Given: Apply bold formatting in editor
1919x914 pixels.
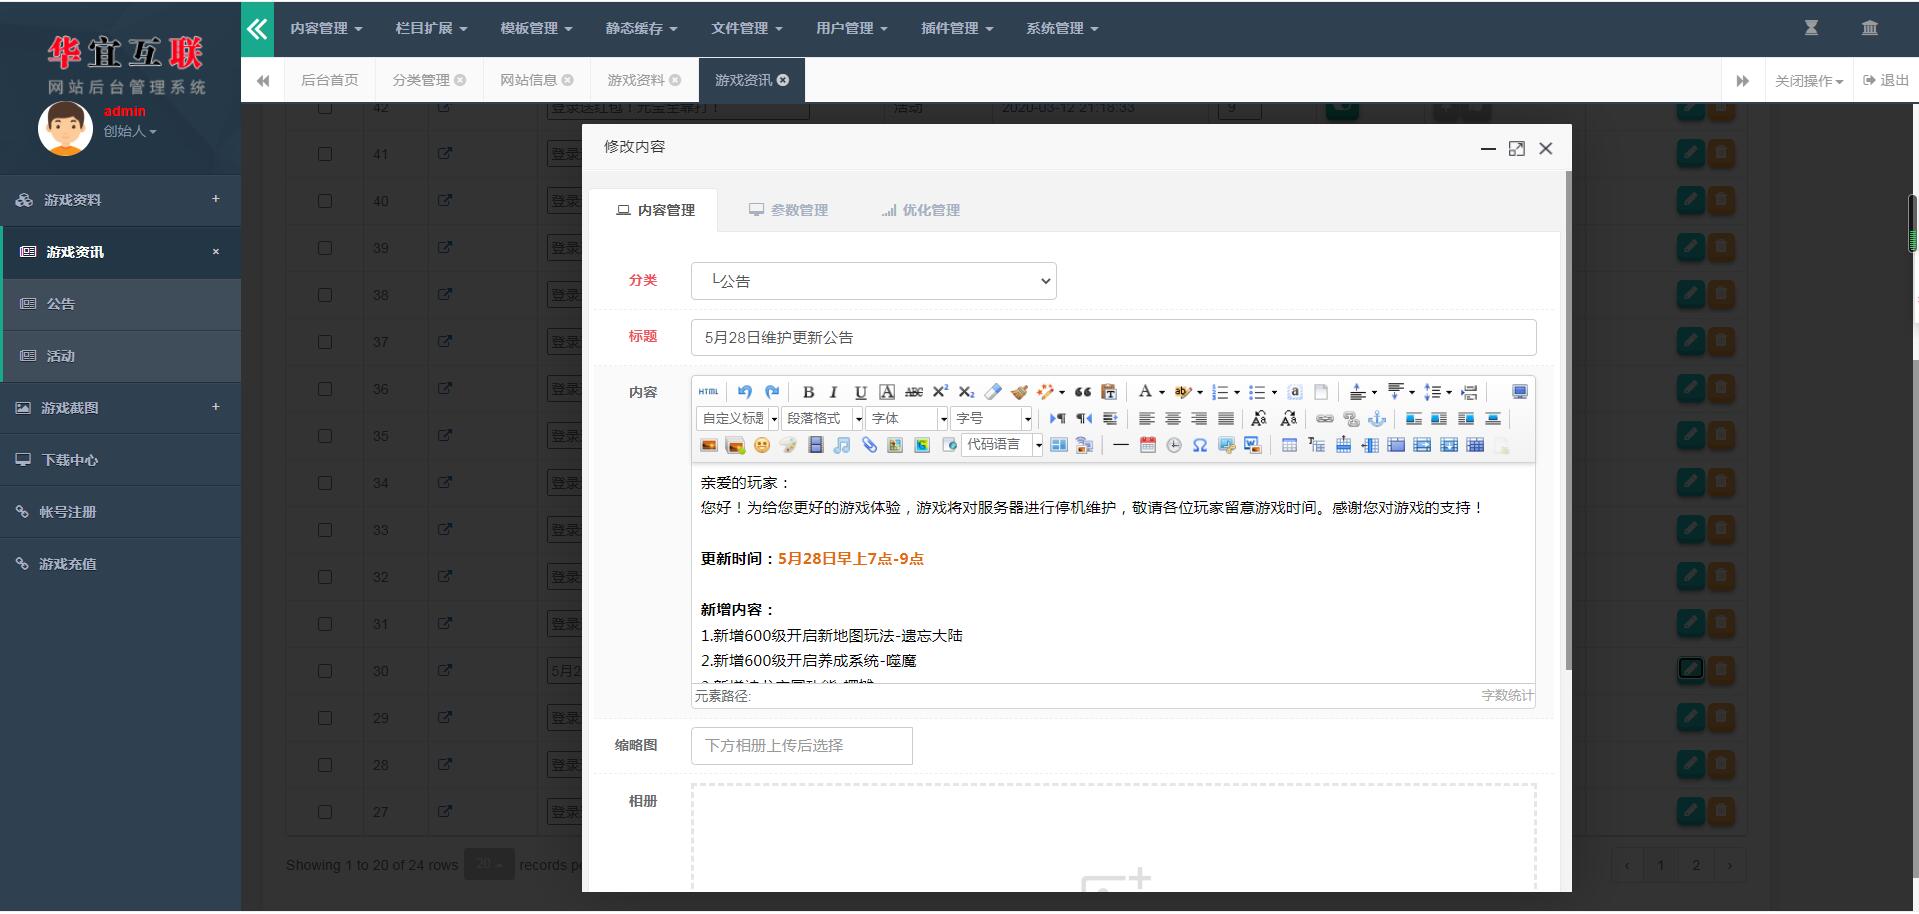Looking at the screenshot, I should [808, 392].
